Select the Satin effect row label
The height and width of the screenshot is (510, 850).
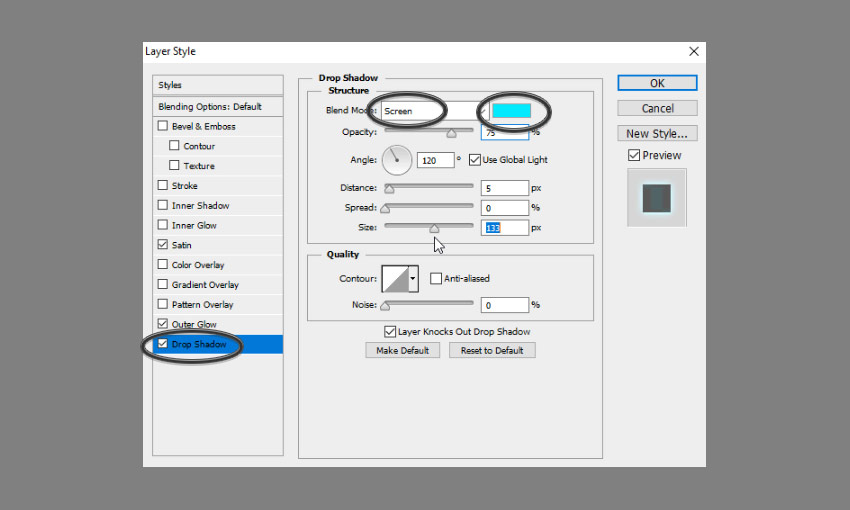coord(182,245)
